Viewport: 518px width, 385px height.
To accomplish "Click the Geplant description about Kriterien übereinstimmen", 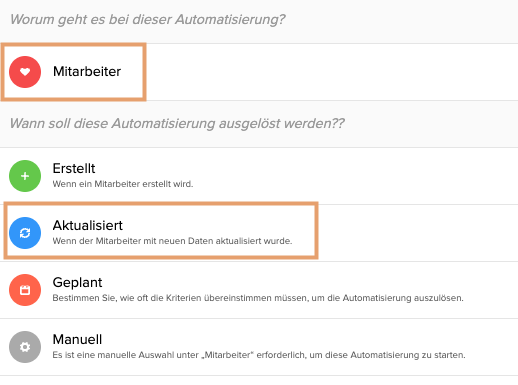I will [x=258, y=298].
